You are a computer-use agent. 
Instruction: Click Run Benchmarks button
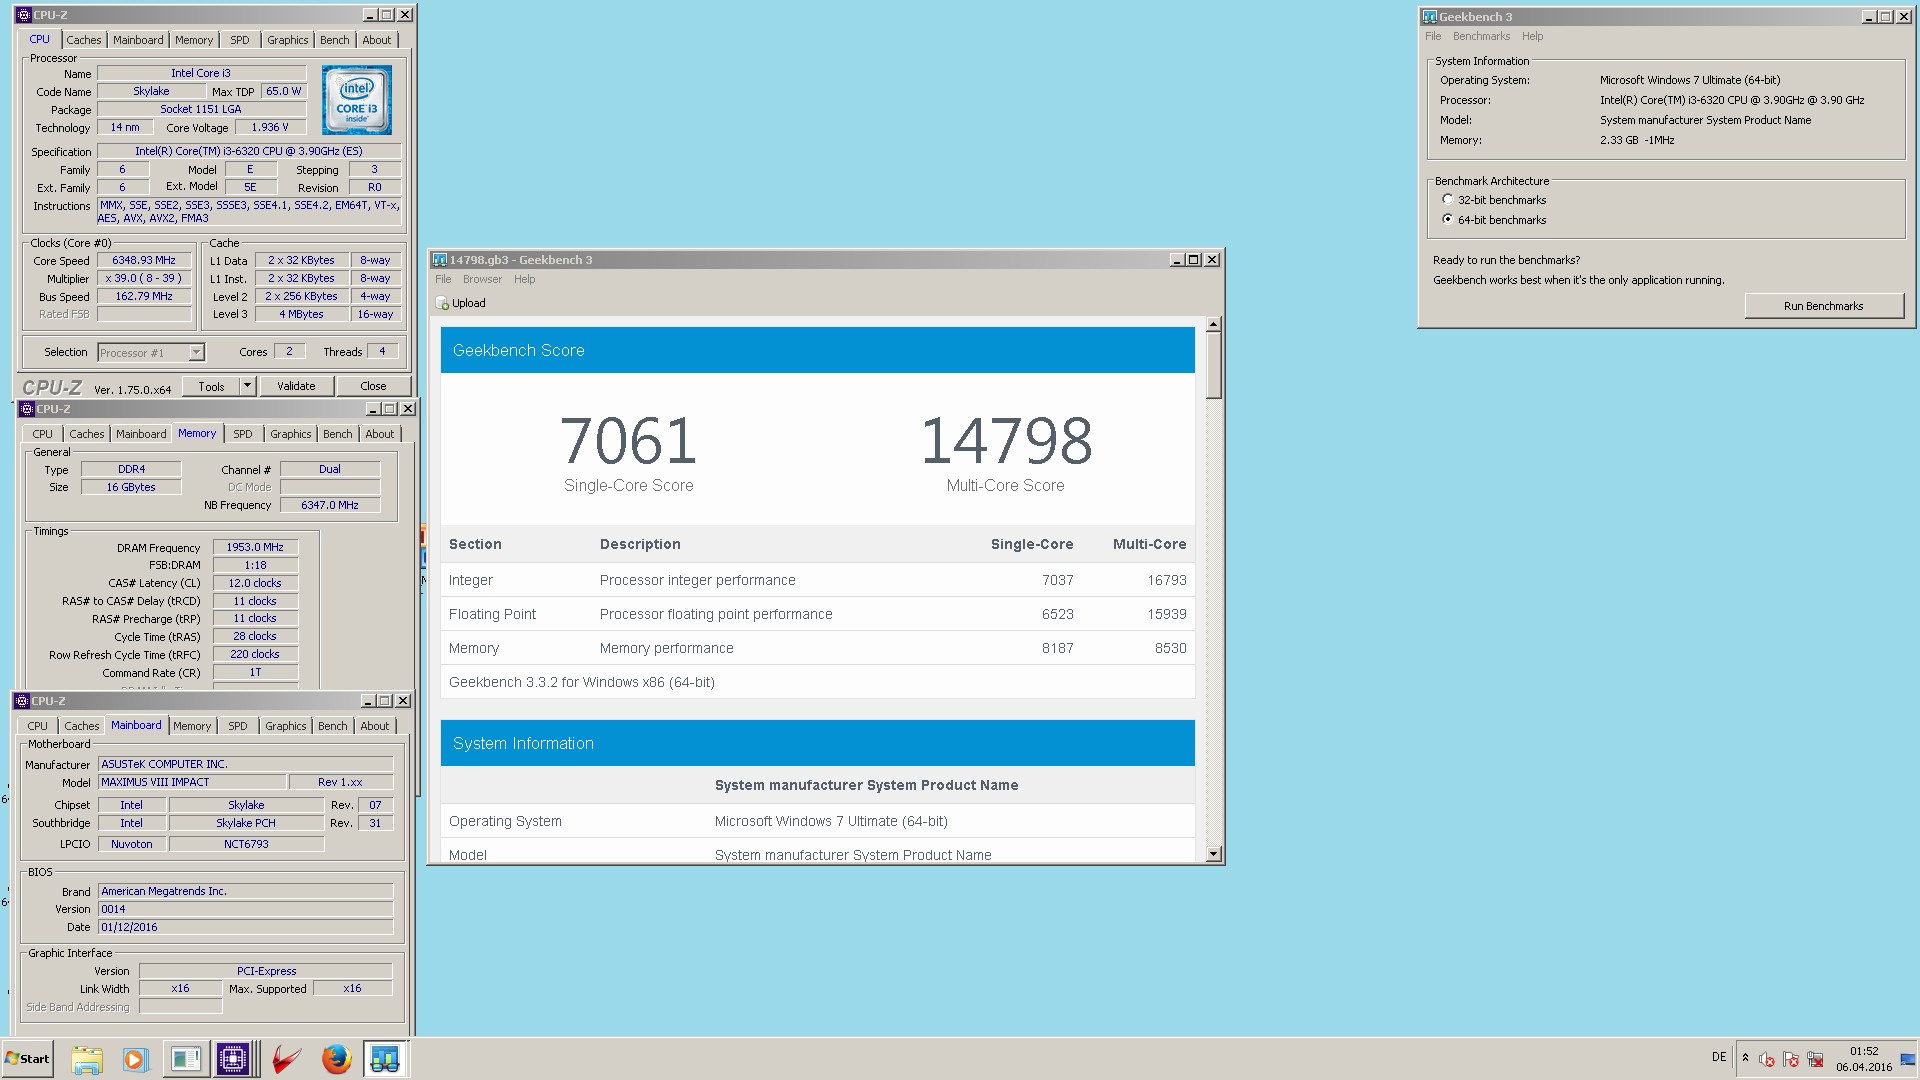(1824, 306)
